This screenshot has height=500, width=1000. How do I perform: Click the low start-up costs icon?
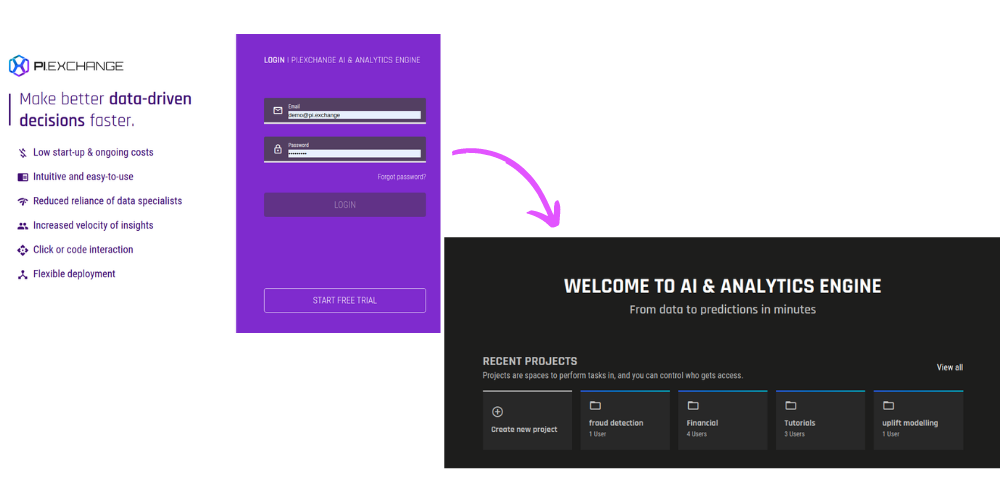click(23, 153)
